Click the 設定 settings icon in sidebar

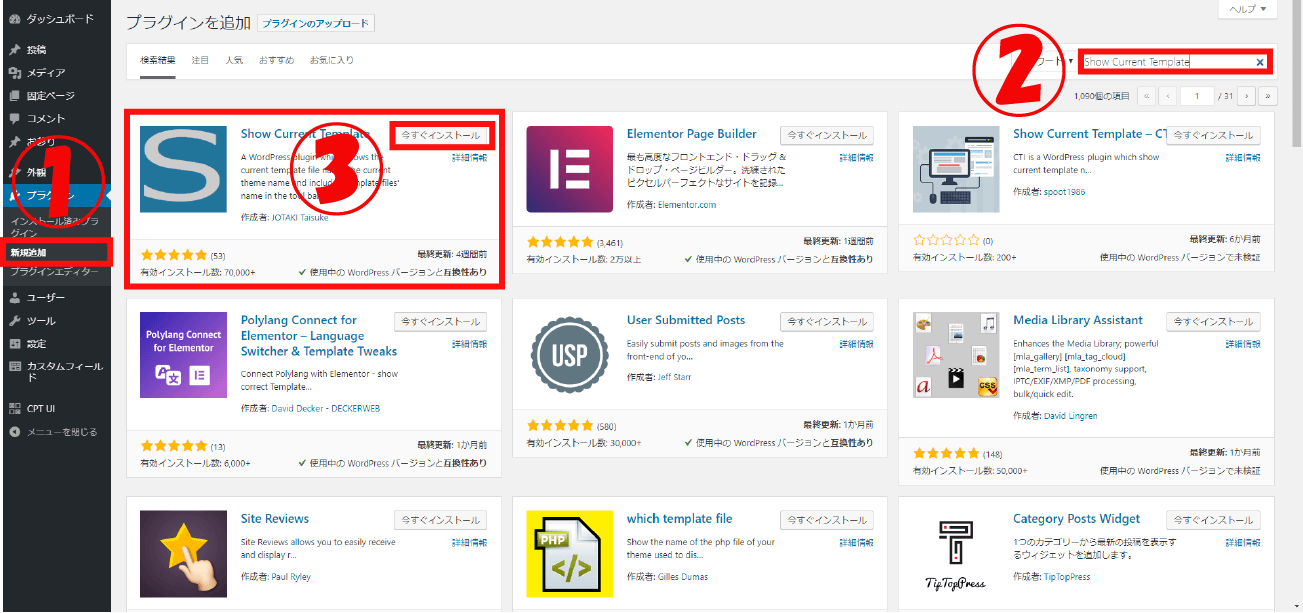coord(14,344)
